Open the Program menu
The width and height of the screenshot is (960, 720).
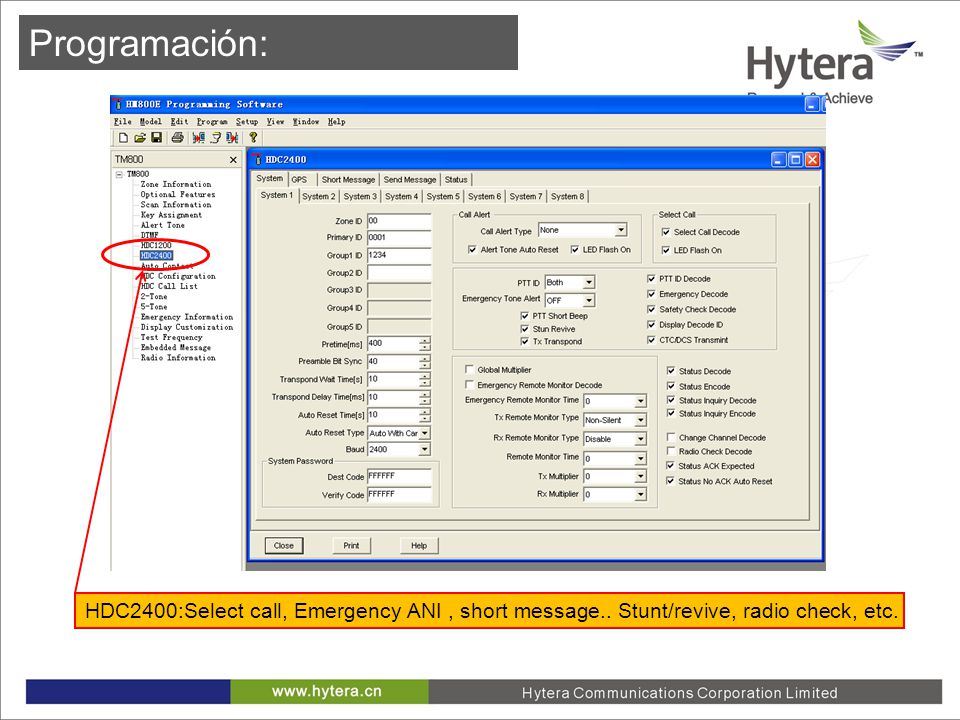click(212, 122)
